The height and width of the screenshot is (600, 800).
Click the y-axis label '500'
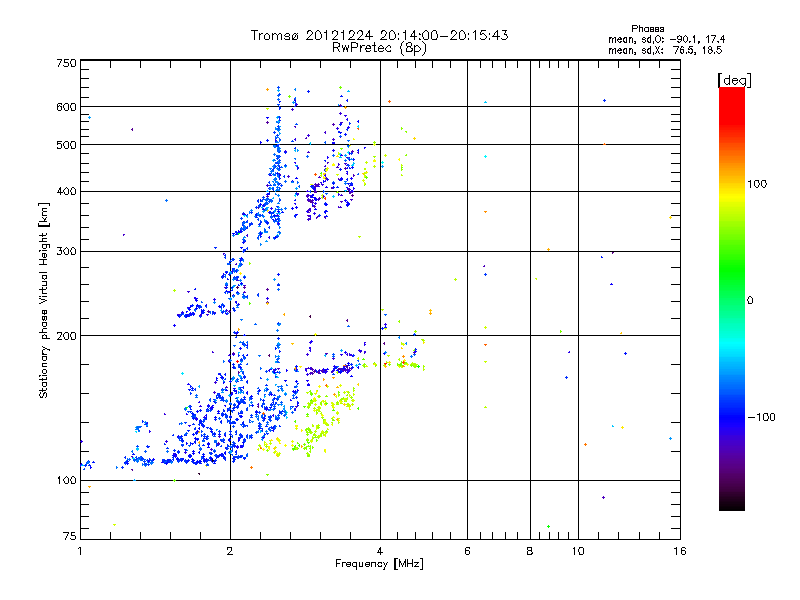click(x=66, y=145)
